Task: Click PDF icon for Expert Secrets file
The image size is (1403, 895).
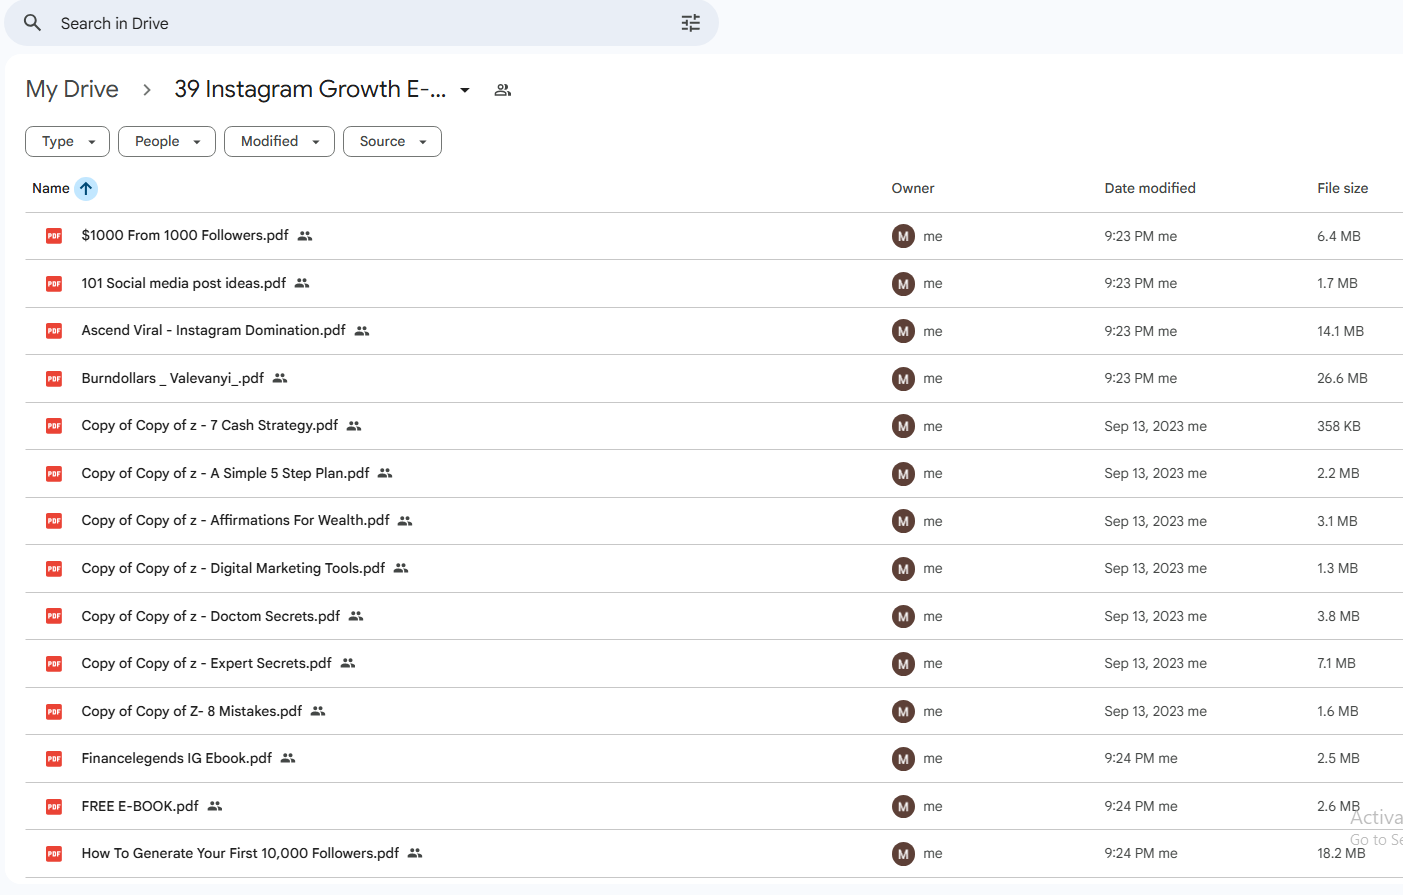Action: pyautogui.click(x=54, y=664)
